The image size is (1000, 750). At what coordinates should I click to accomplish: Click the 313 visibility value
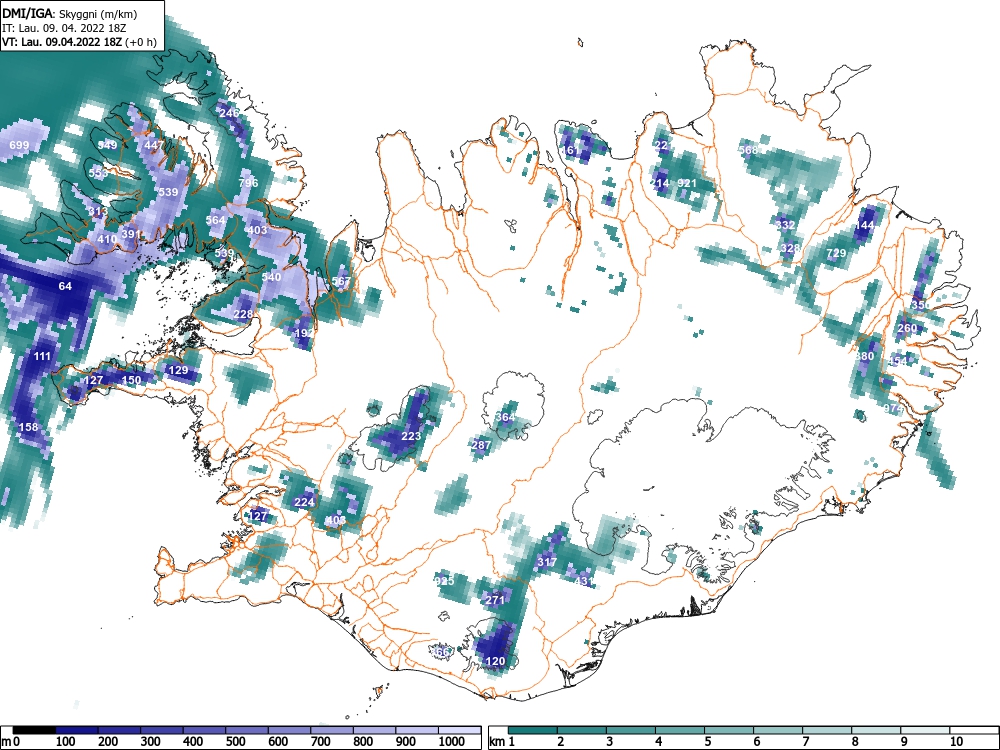pyautogui.click(x=98, y=211)
